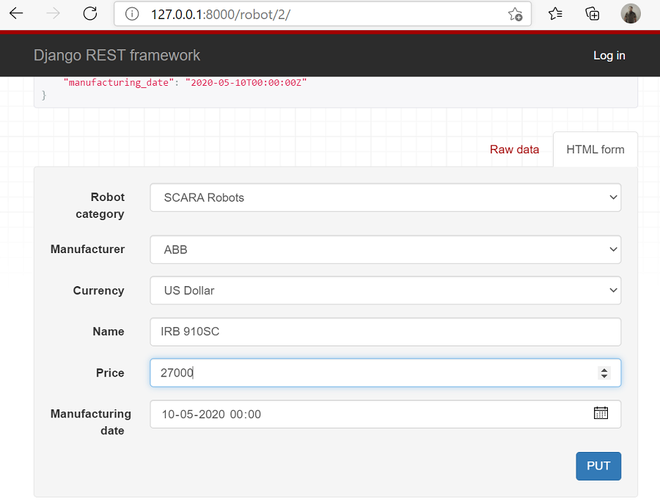This screenshot has width=660, height=504.
Task: Reload the page with the refresh icon
Action: [90, 13]
